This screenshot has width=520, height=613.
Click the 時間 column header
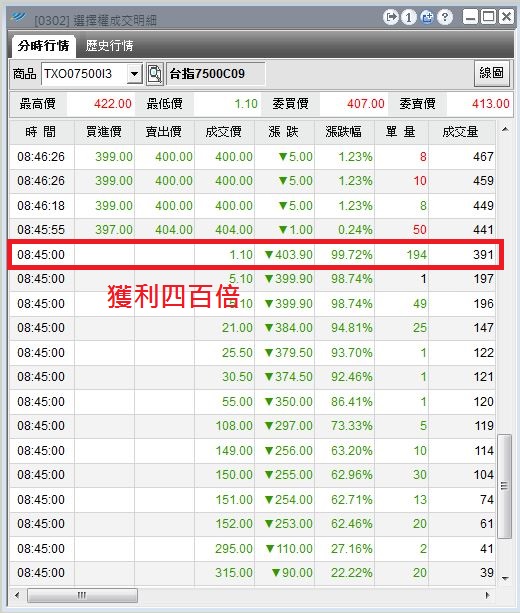(x=41, y=132)
